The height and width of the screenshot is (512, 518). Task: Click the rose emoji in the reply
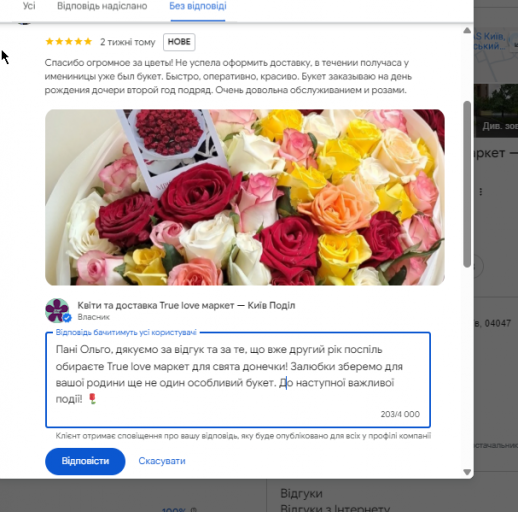(x=93, y=399)
